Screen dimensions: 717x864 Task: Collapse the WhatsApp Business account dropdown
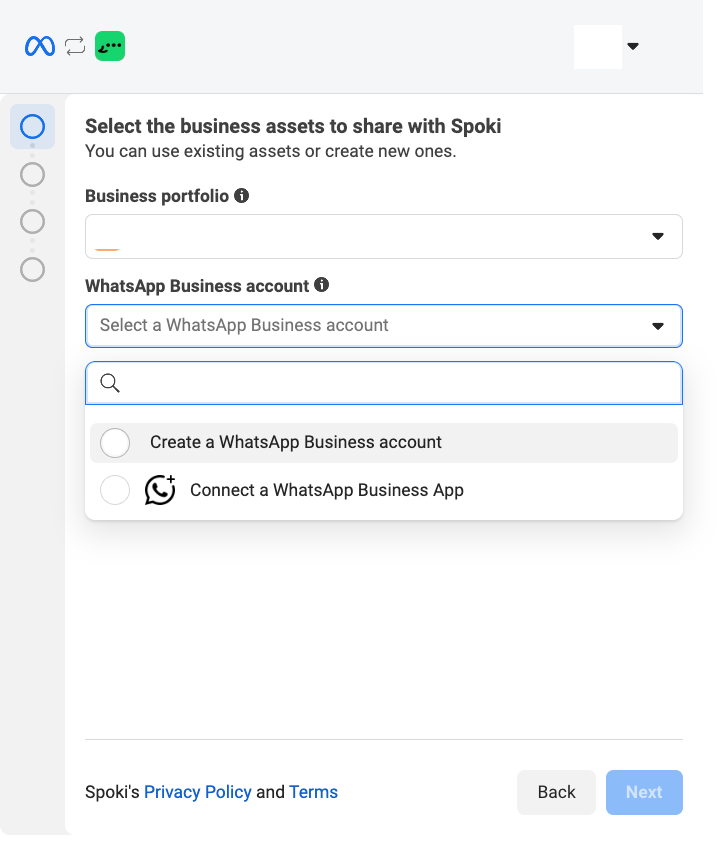pyautogui.click(x=657, y=326)
